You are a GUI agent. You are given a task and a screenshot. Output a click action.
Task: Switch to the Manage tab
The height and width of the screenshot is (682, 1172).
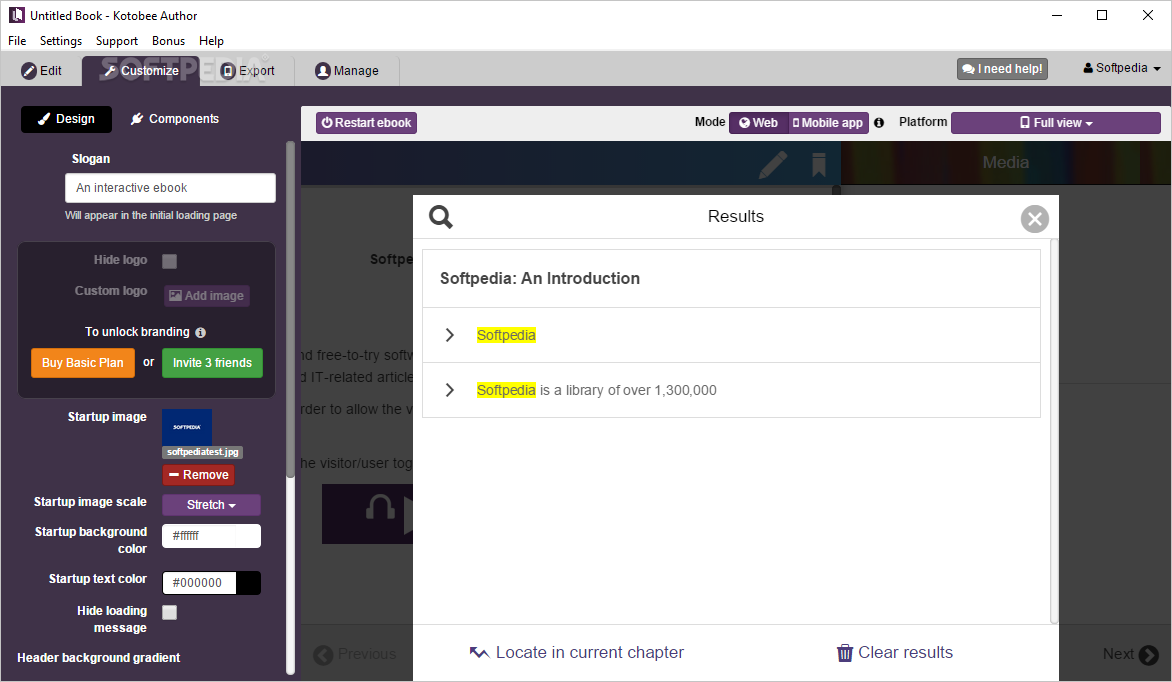(x=347, y=71)
